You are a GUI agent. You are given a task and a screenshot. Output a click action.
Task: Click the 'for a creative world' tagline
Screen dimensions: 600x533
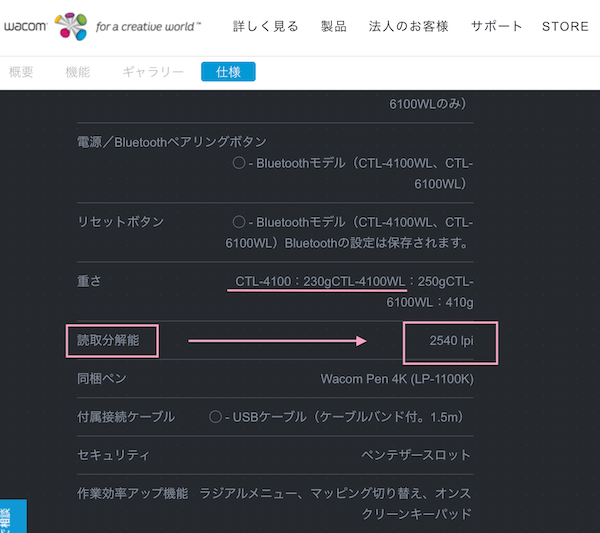pos(148,27)
